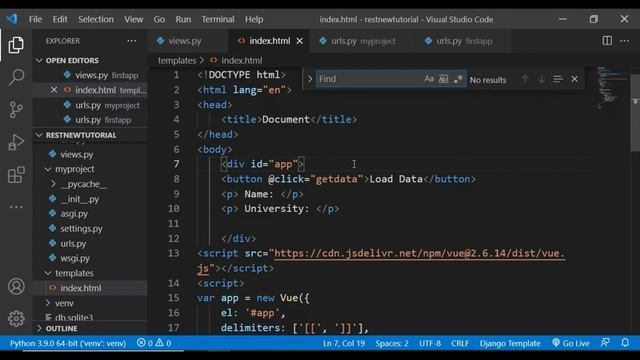Expand the __pycache__ folder
Screen dimensions: 640x360
[x=84, y=184]
